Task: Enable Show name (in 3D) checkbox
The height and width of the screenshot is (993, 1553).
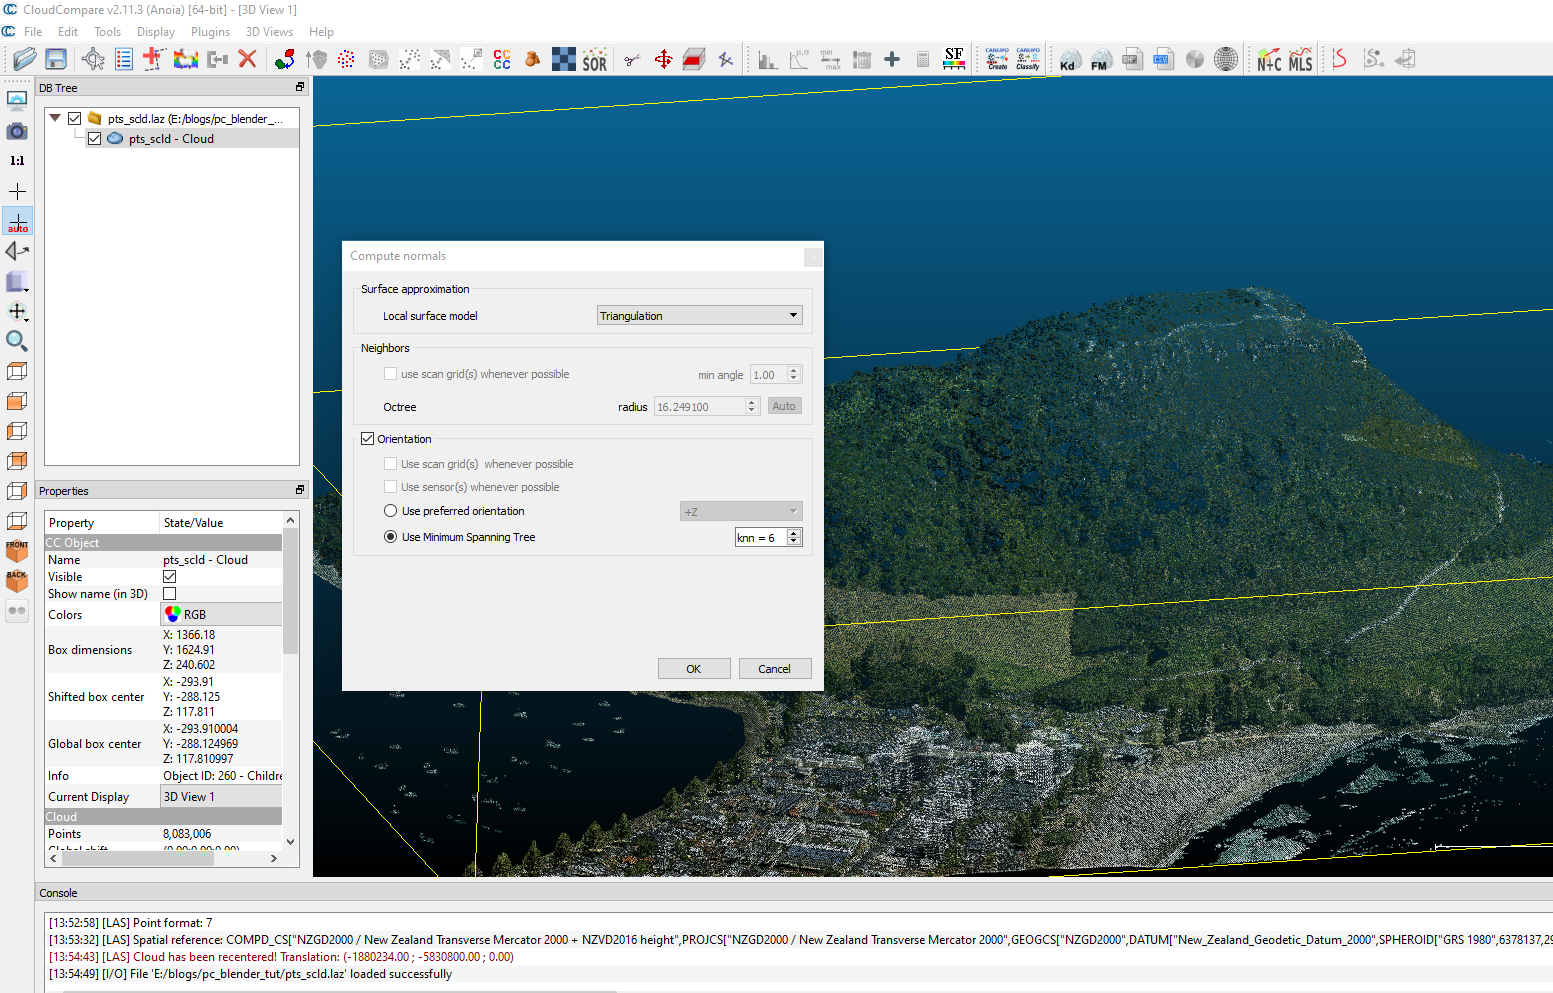Action: (x=170, y=594)
